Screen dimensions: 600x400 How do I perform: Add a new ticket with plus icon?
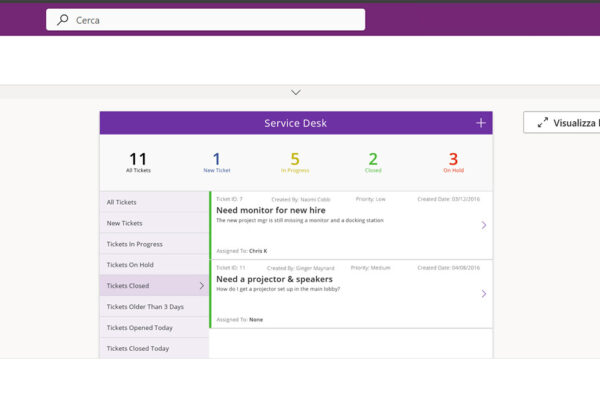[481, 123]
